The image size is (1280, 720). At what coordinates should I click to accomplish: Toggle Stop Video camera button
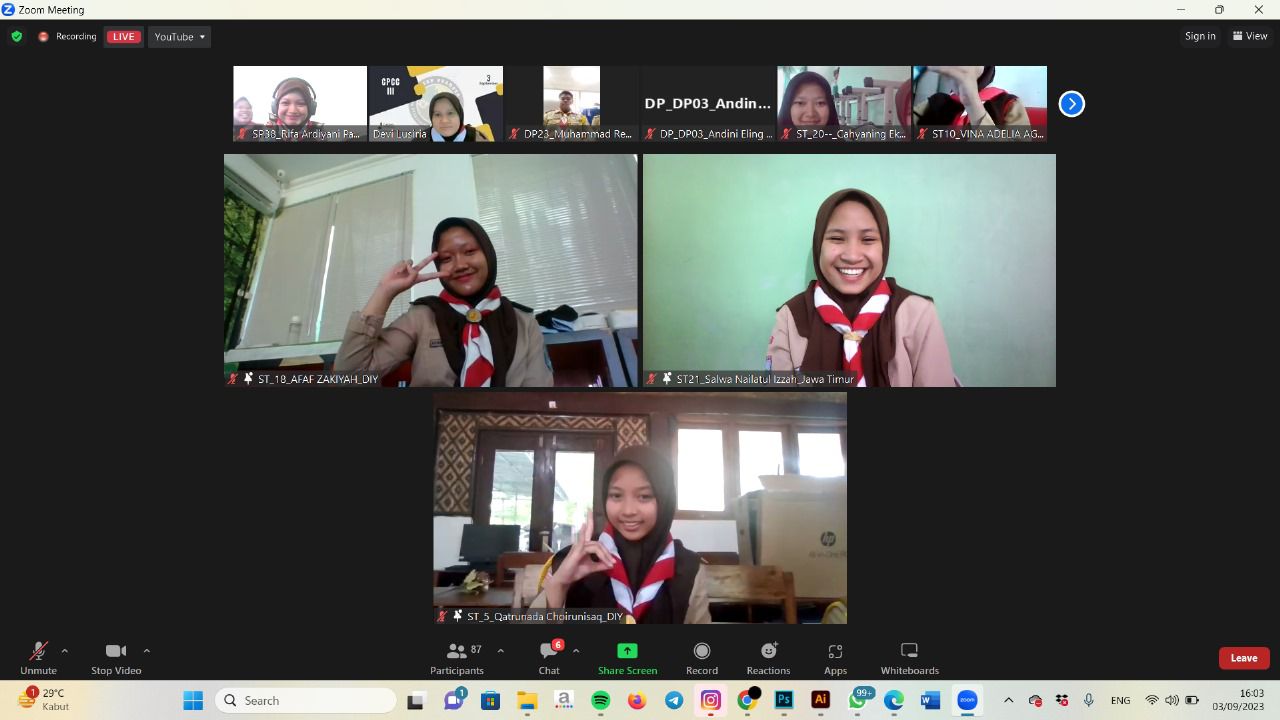click(x=116, y=658)
